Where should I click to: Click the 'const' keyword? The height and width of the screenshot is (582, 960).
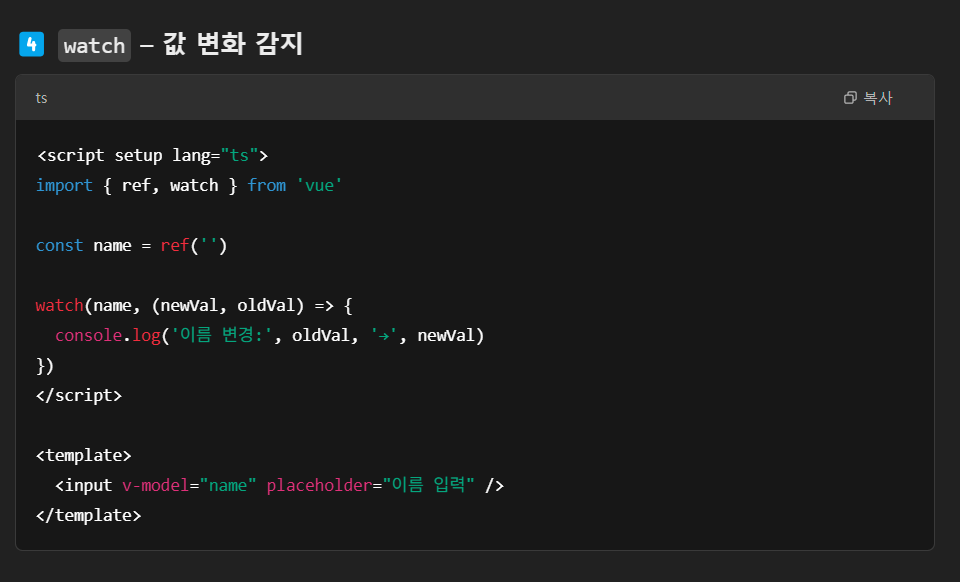click(x=59, y=245)
